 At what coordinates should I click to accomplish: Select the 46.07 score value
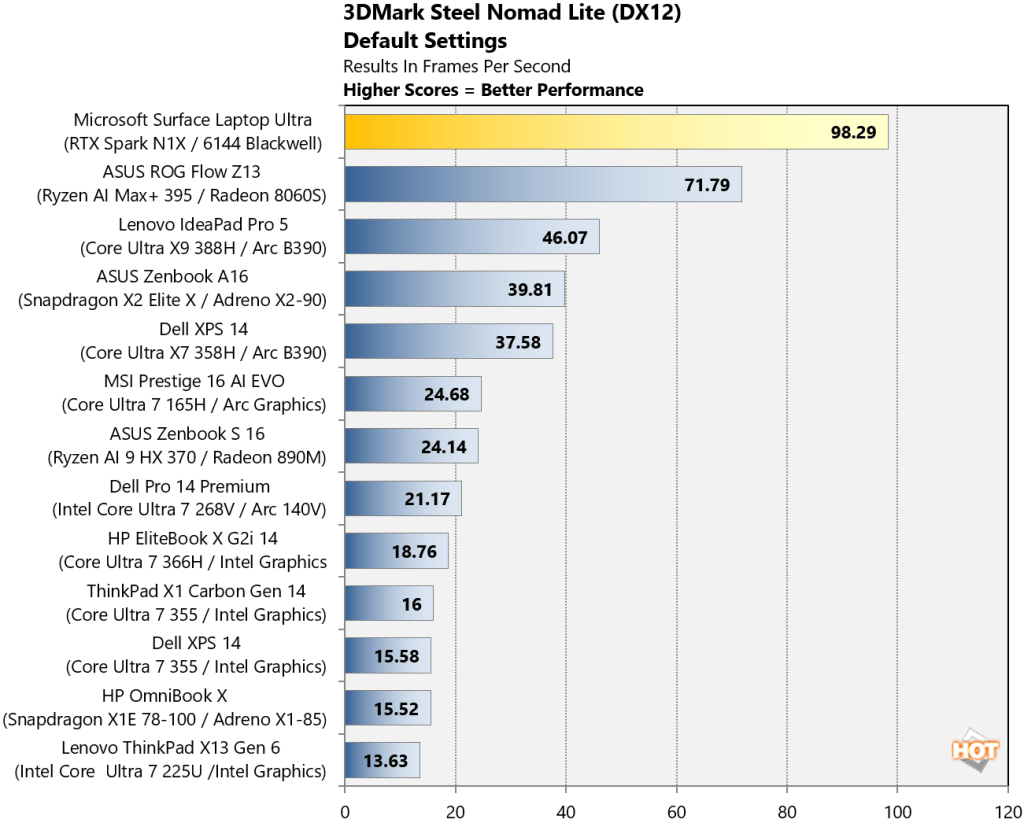click(x=564, y=237)
